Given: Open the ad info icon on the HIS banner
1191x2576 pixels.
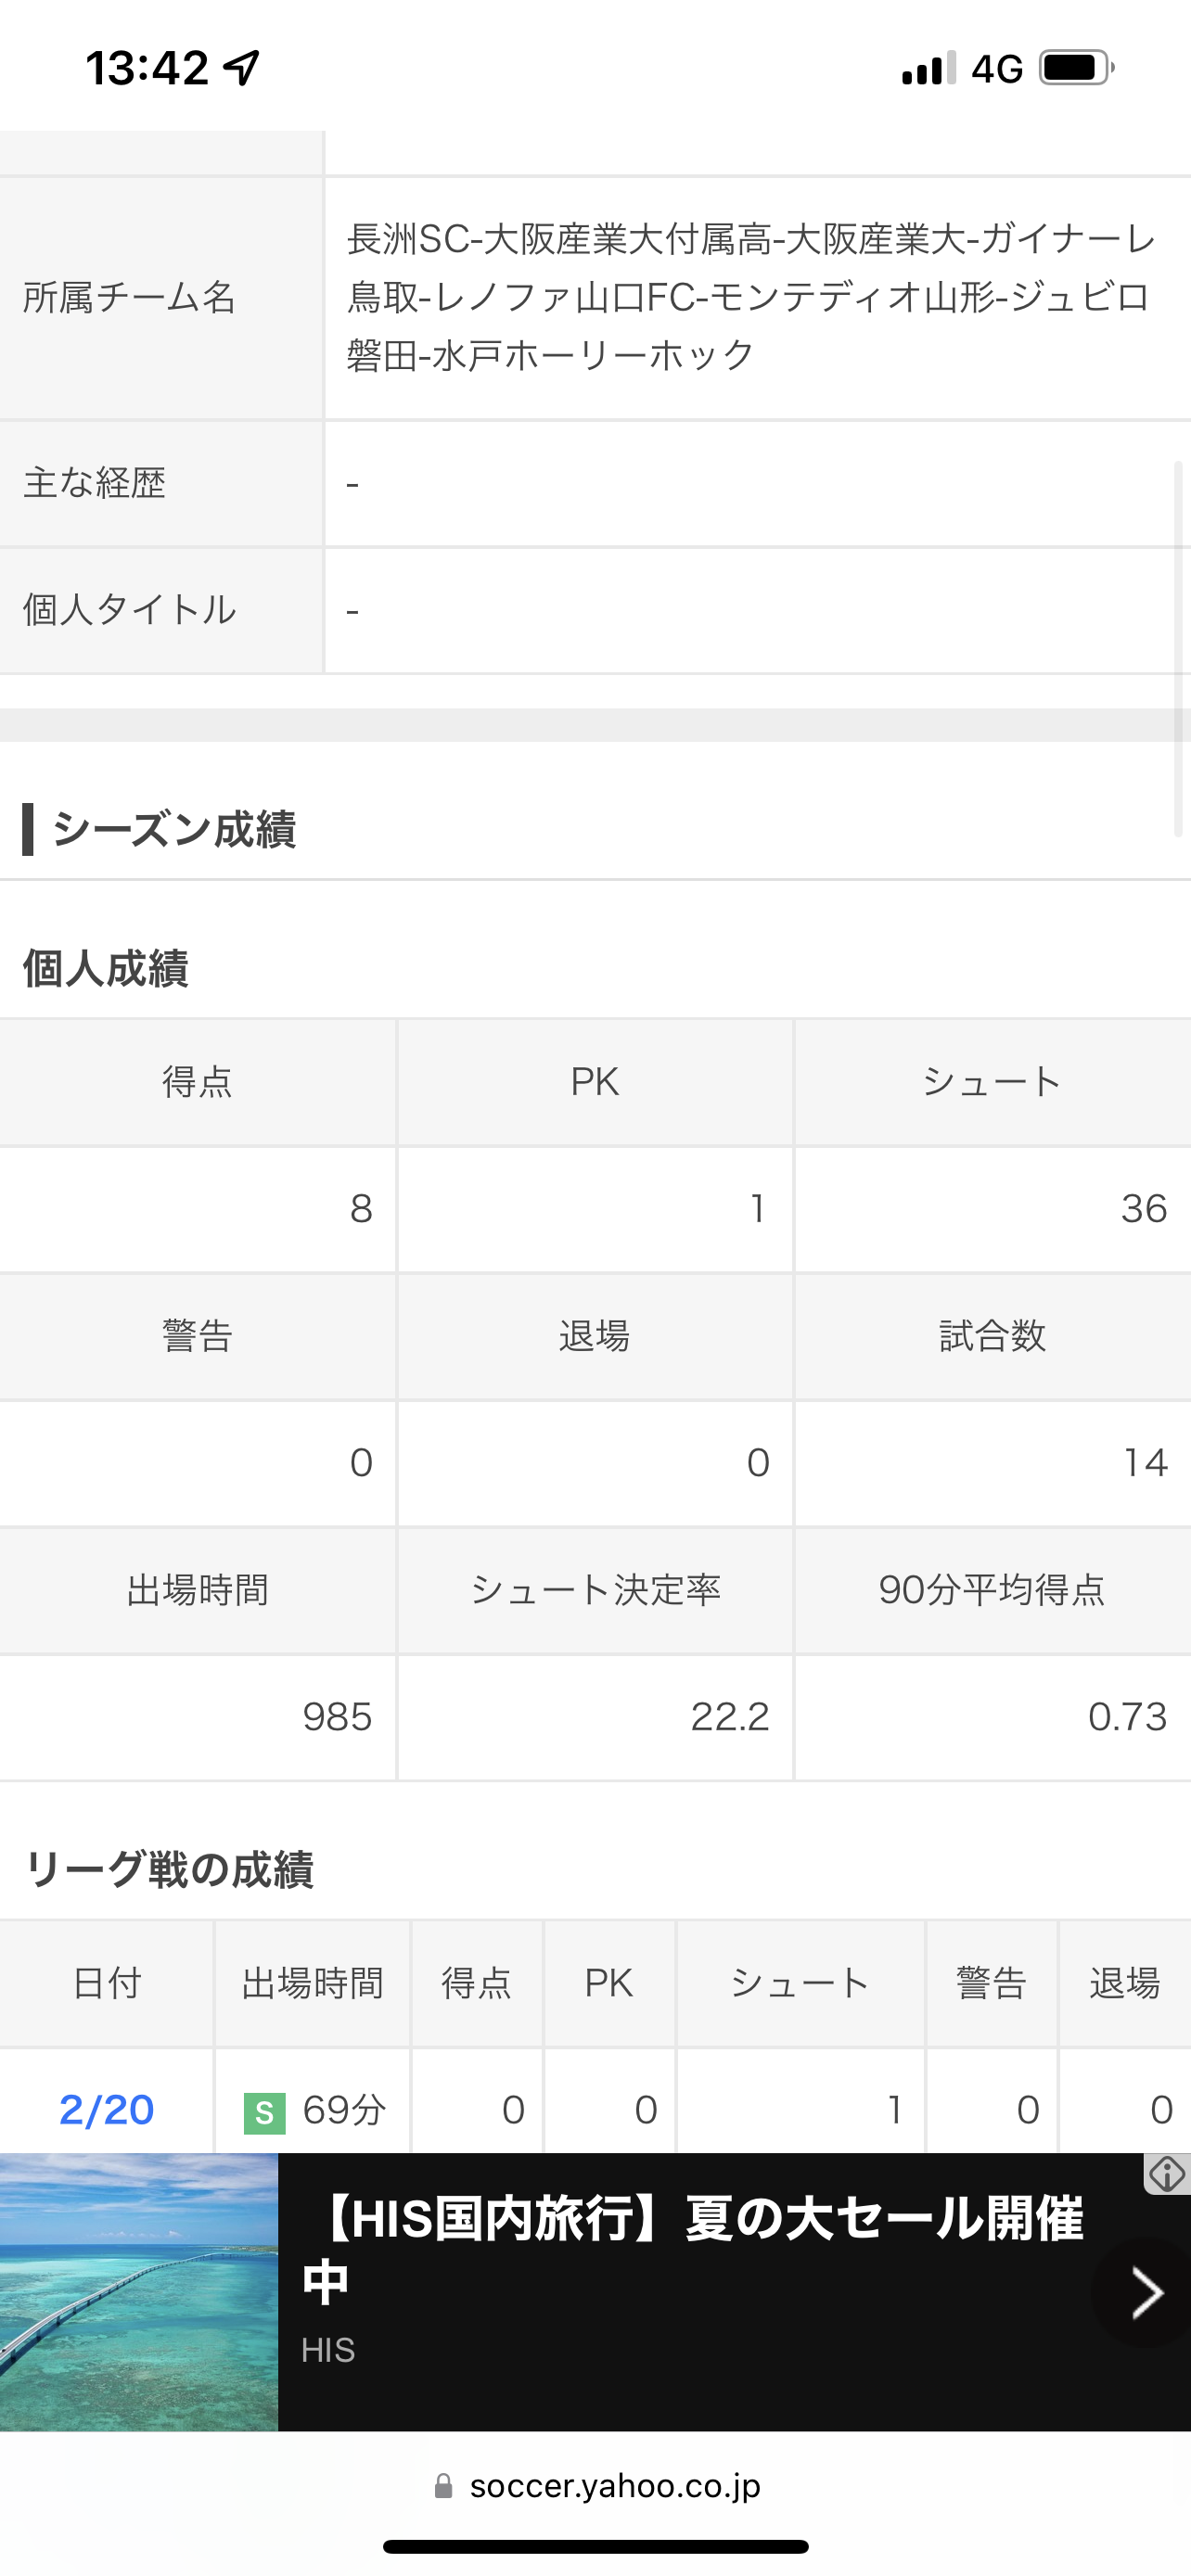Looking at the screenshot, I should pyautogui.click(x=1167, y=2174).
